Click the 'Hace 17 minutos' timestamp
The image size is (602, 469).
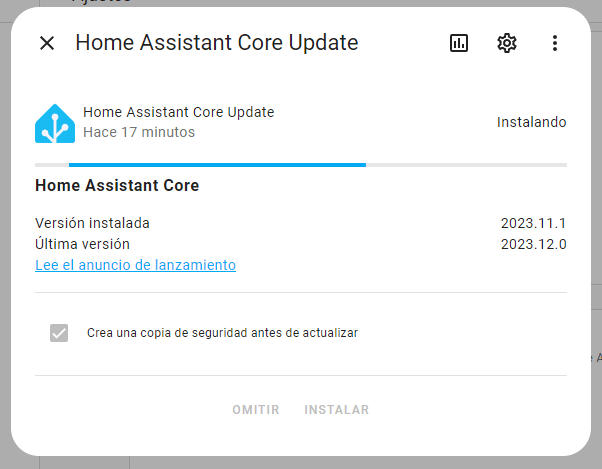tap(139, 132)
